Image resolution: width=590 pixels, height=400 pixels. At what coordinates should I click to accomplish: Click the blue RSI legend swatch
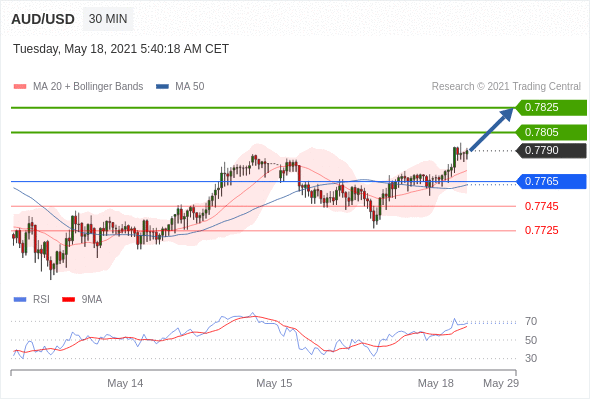click(x=20, y=300)
